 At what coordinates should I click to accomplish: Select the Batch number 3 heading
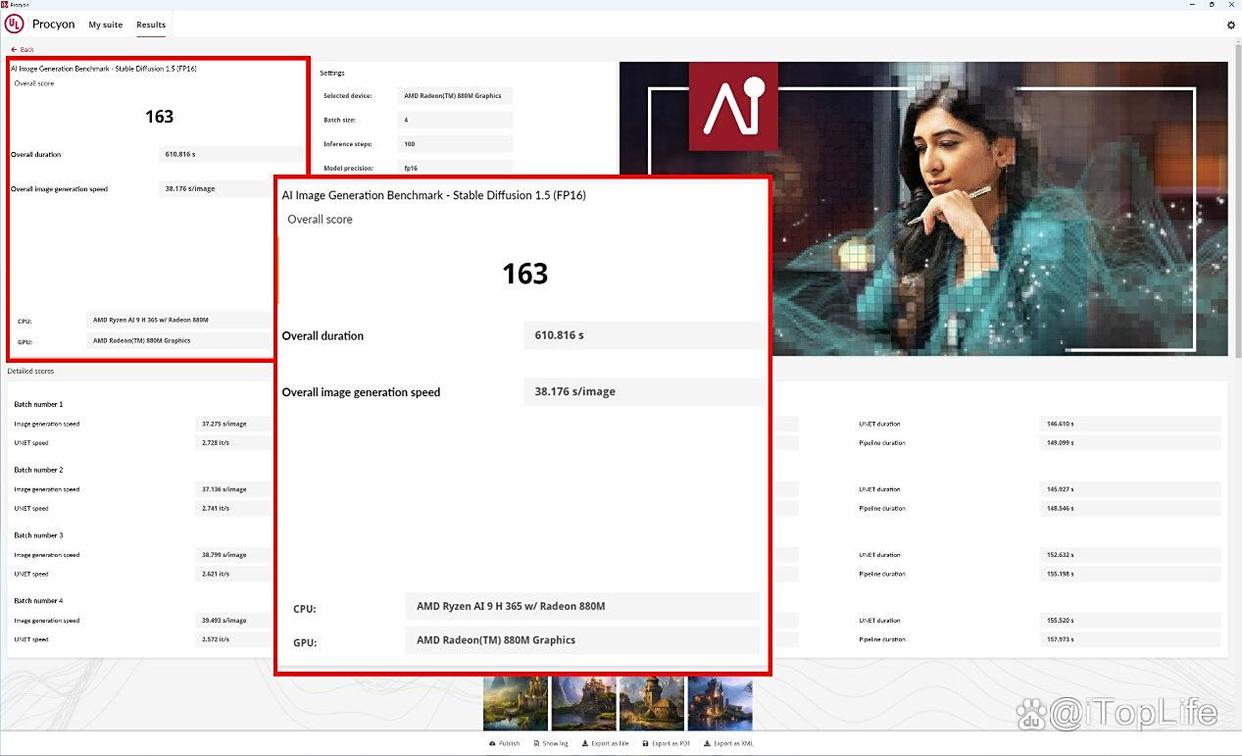[x=38, y=535]
